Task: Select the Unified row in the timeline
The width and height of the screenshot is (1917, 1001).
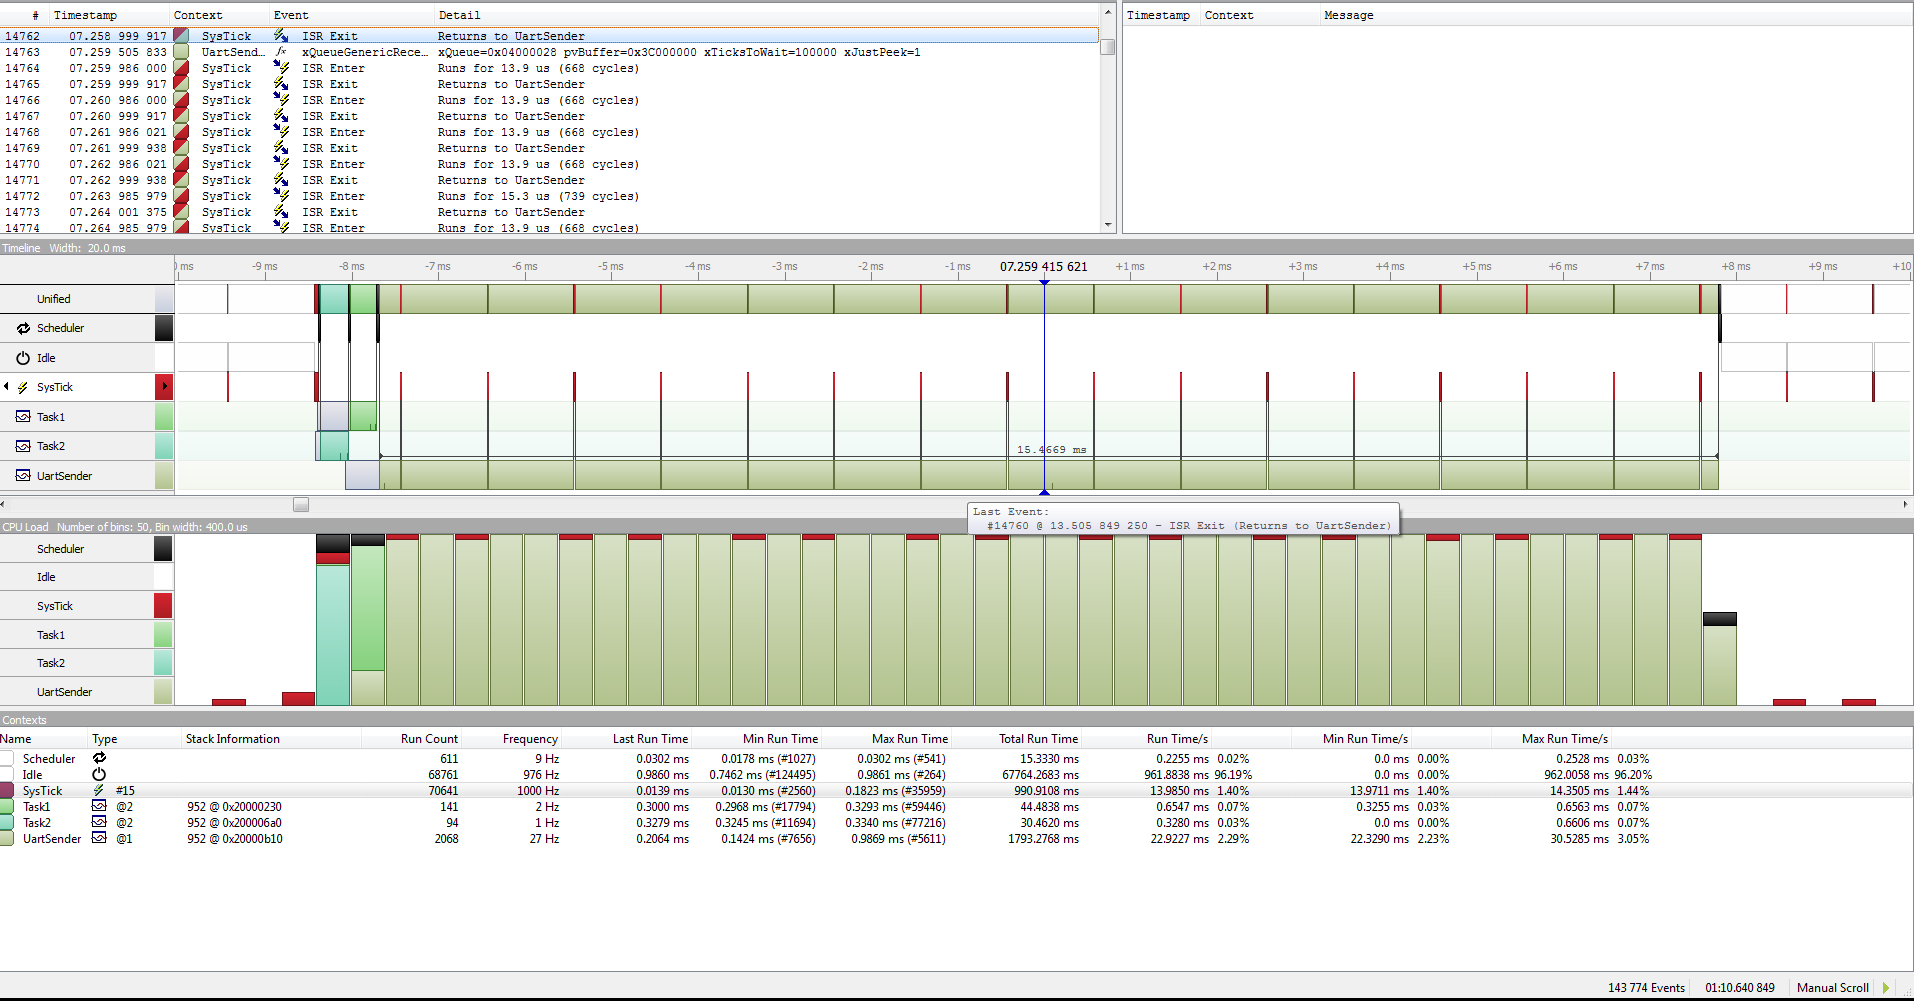Action: coord(54,299)
